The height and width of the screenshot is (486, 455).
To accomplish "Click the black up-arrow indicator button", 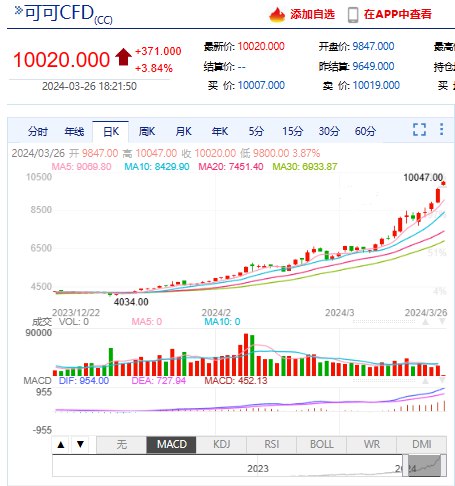I will (x=61, y=444).
